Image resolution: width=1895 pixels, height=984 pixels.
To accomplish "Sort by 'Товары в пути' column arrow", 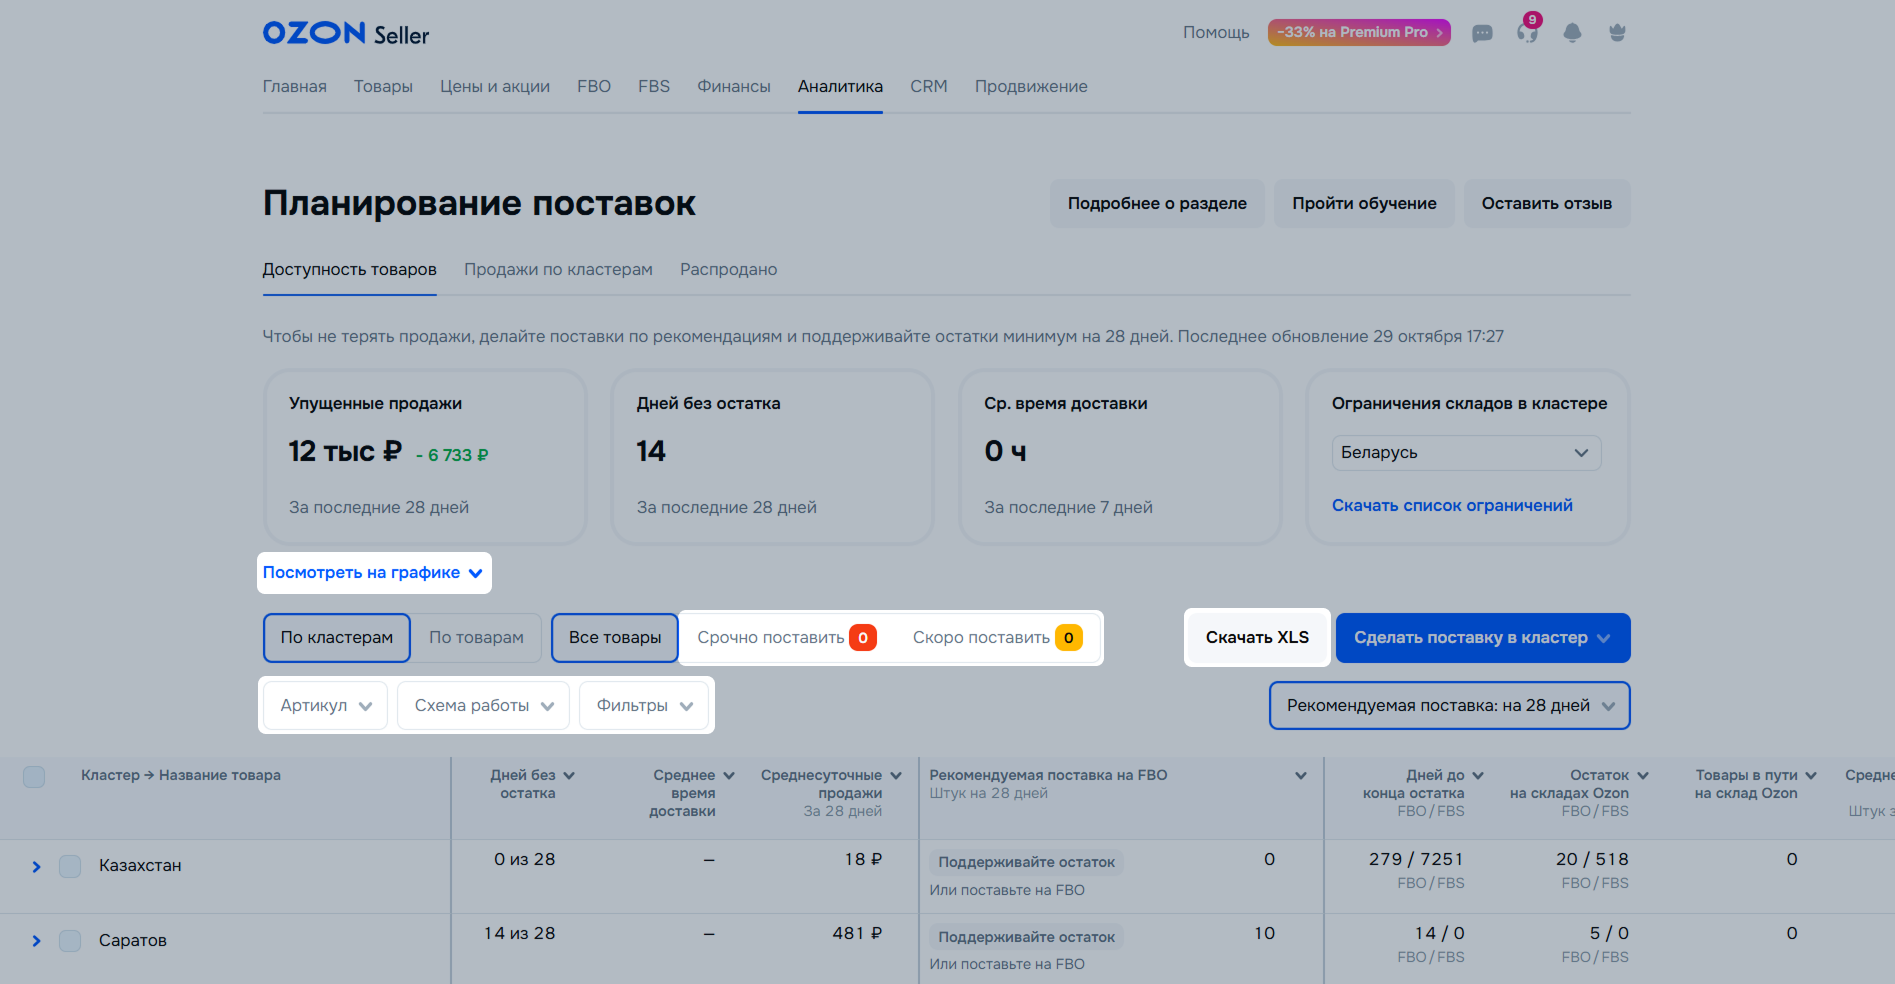I will (1811, 776).
